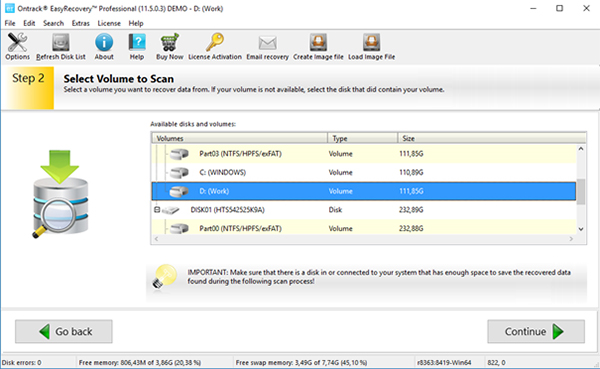Click the 232,89G size cell
Screen dimensions: 600x369
click(411, 210)
